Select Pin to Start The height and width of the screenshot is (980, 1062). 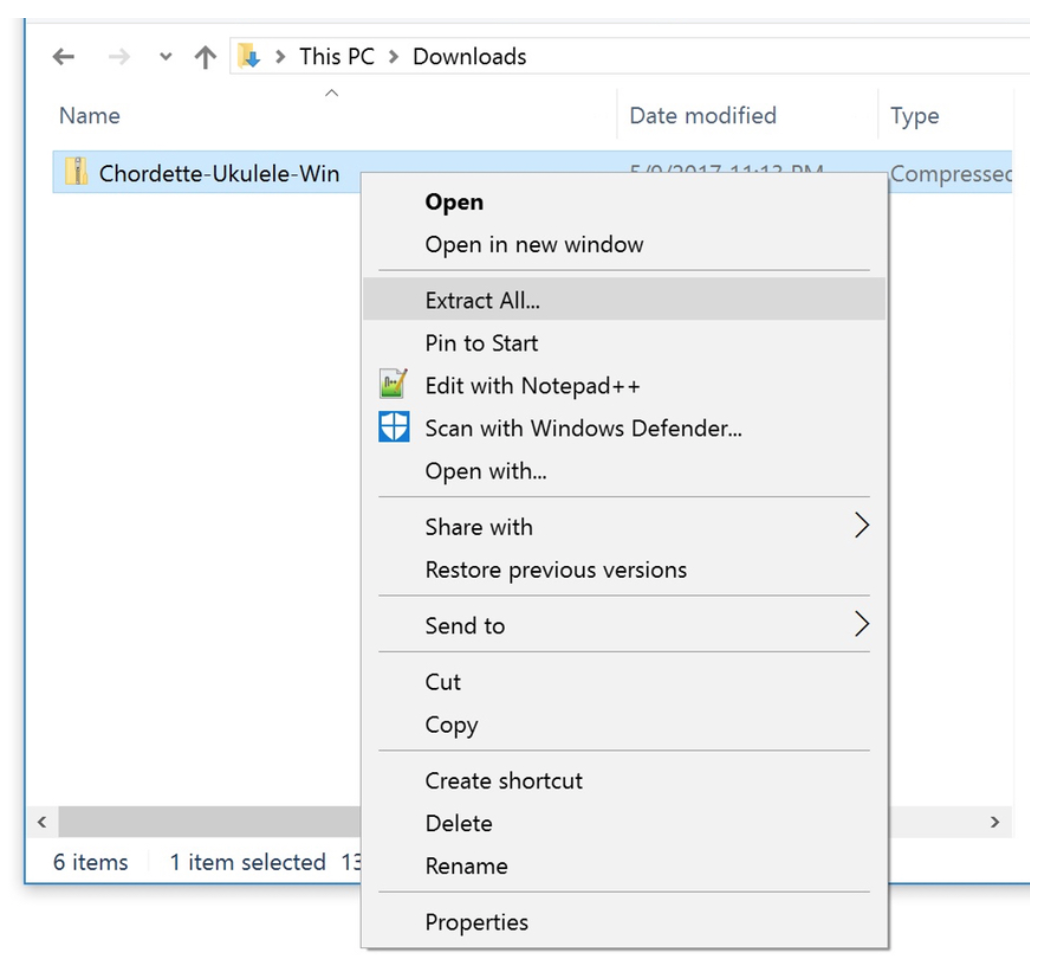point(481,343)
